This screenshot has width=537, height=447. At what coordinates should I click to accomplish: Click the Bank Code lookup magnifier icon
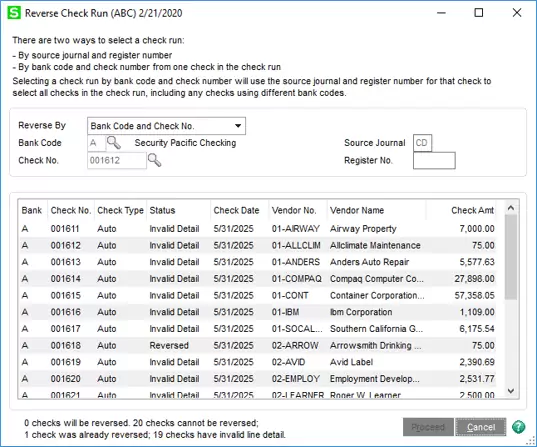click(114, 143)
